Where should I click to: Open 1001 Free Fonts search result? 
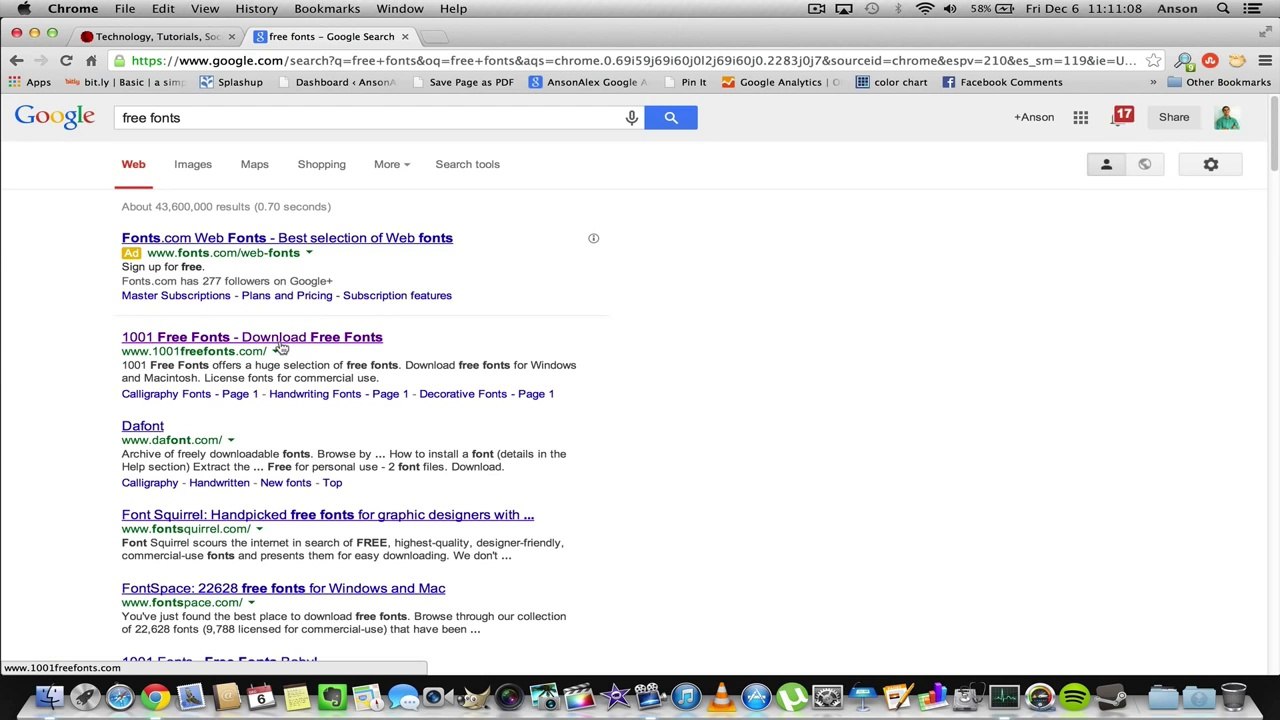[252, 337]
